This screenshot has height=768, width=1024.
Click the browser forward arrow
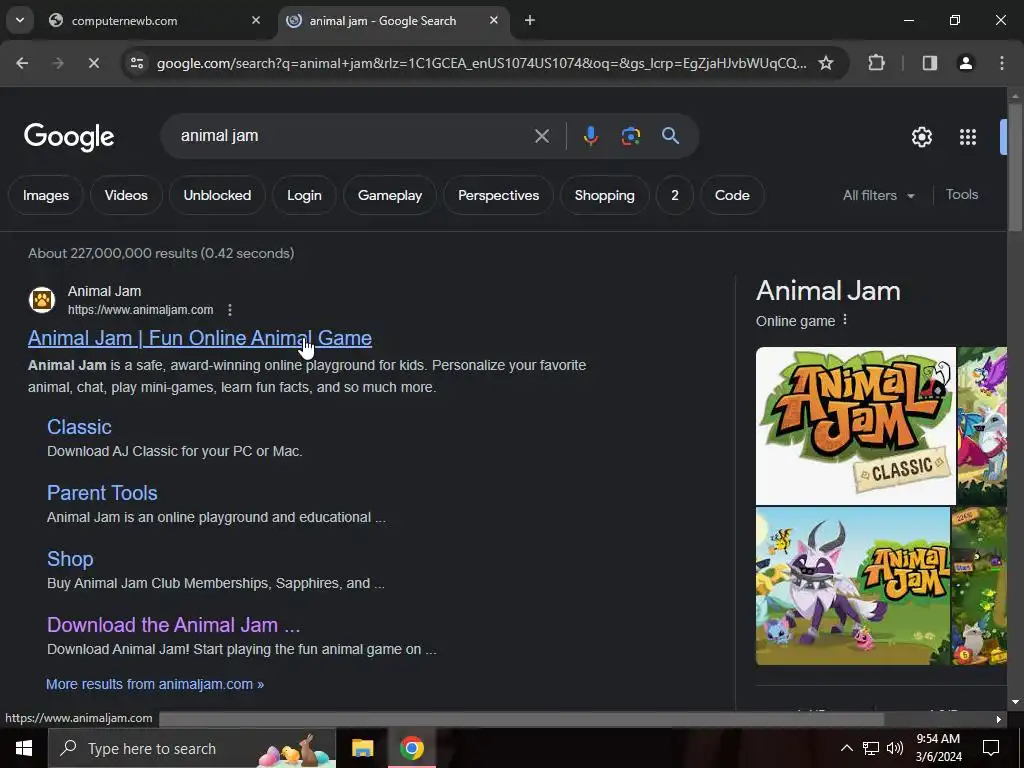pos(57,63)
